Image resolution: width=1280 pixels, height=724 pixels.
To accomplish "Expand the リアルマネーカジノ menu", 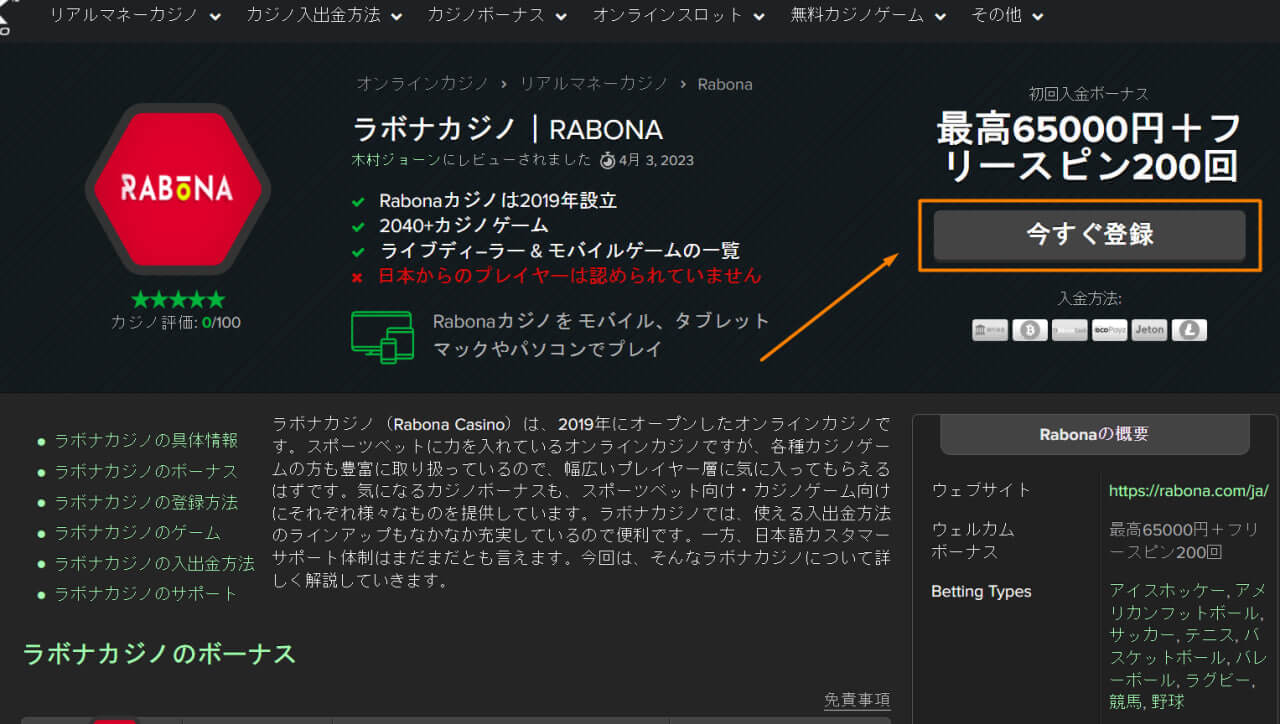I will click(x=136, y=16).
